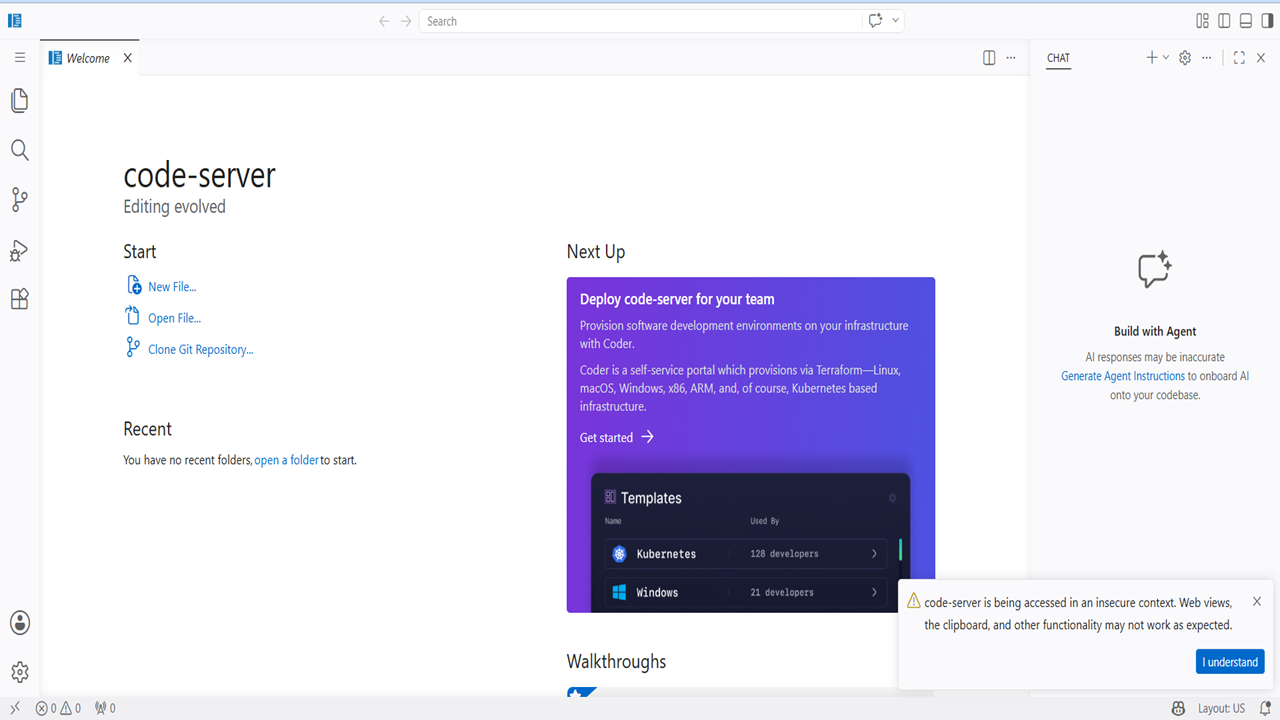Select the Welcome editor tab
The width and height of the screenshot is (1280, 720).
89,58
